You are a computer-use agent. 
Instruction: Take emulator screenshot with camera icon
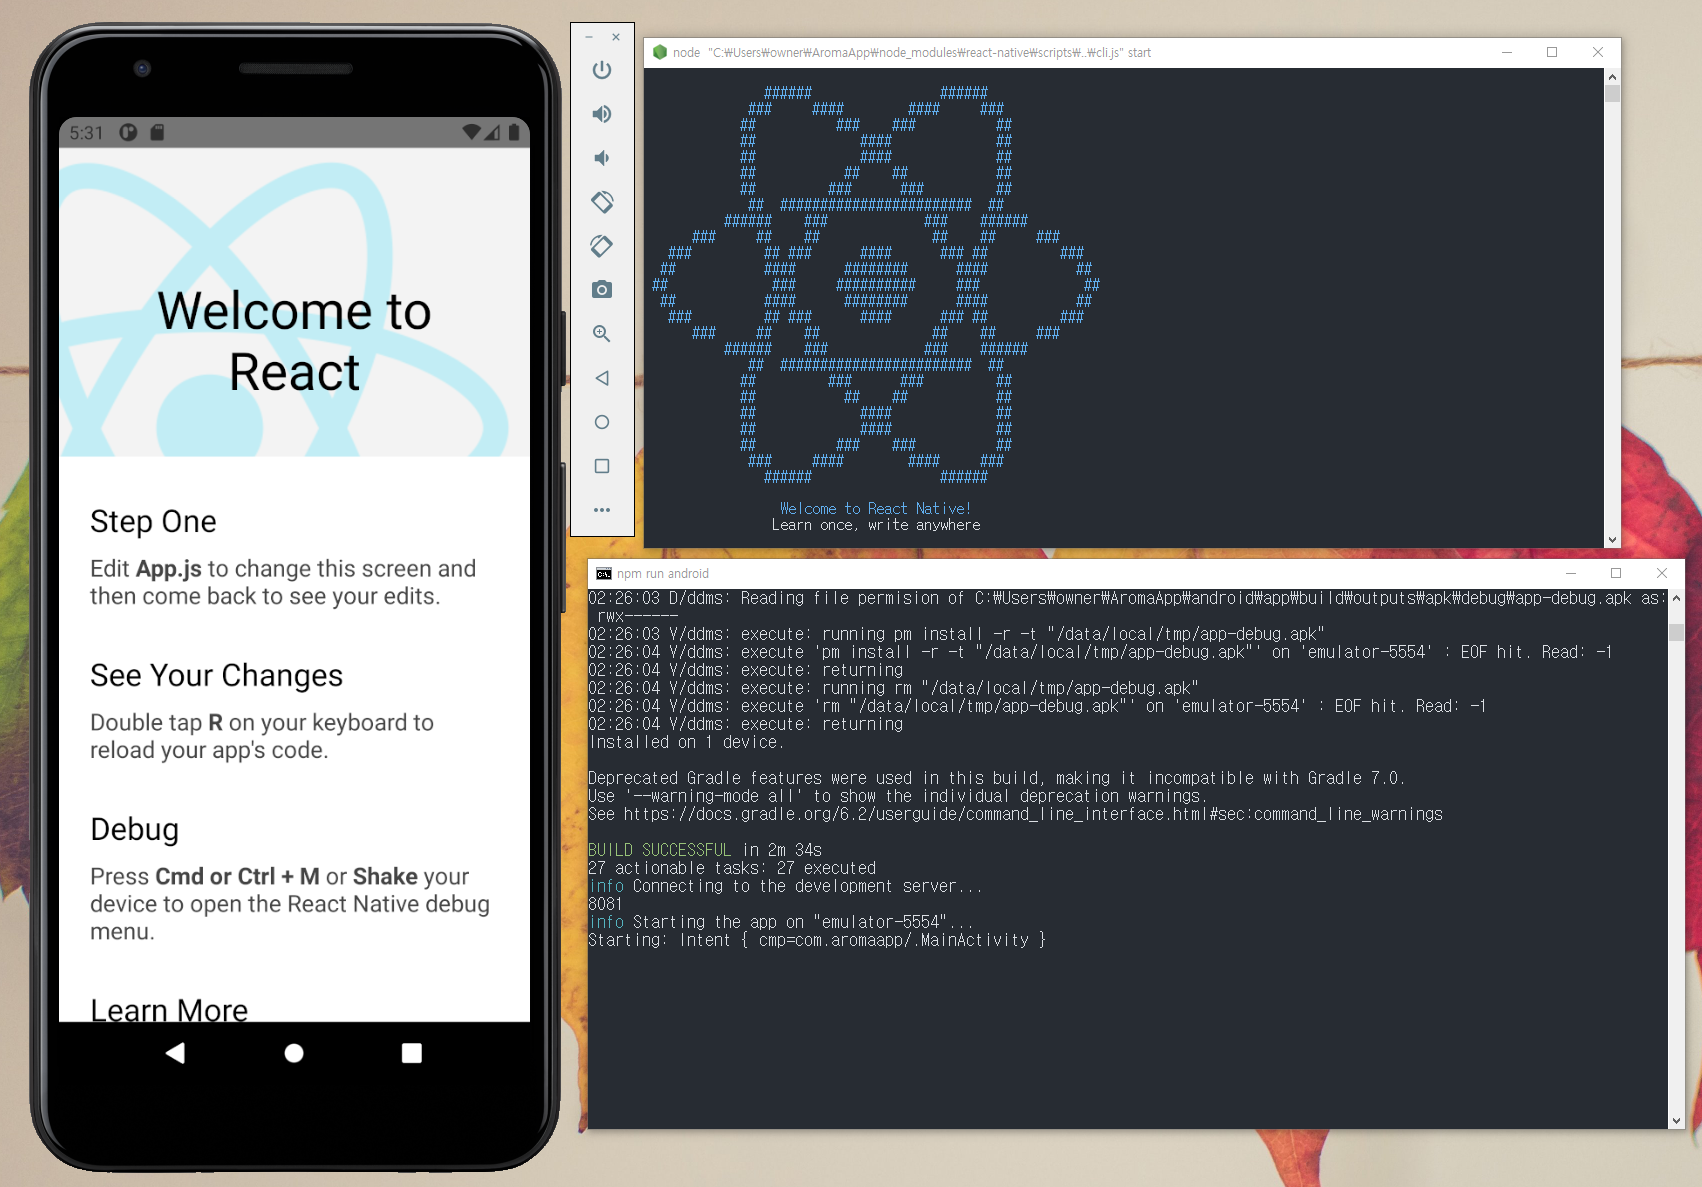602,290
